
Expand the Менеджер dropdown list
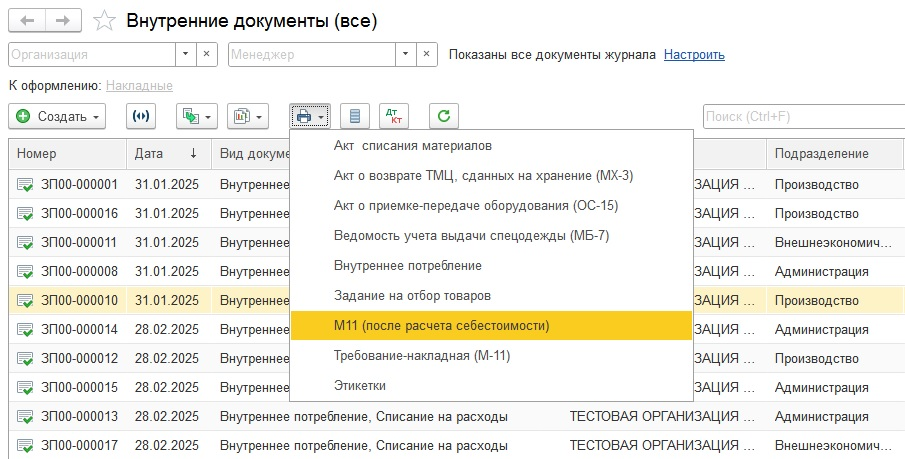pos(406,55)
